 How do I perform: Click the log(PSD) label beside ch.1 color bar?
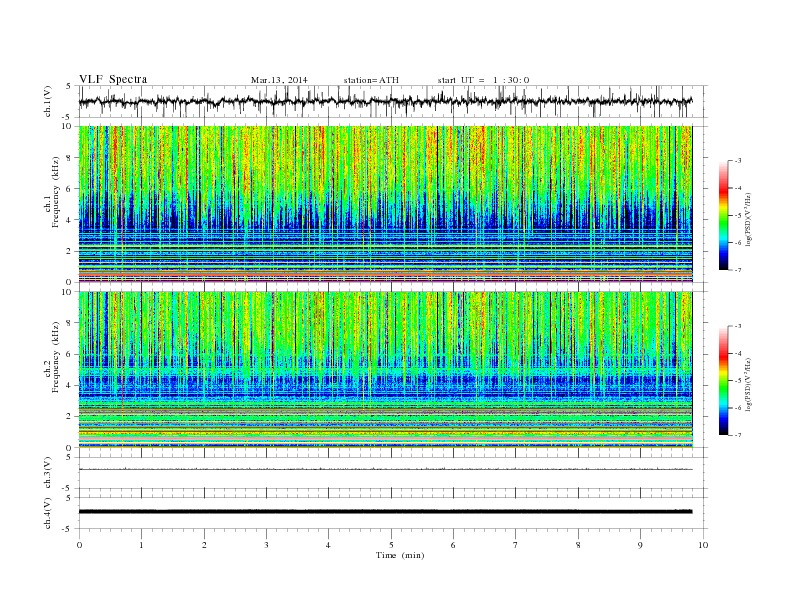click(748, 220)
